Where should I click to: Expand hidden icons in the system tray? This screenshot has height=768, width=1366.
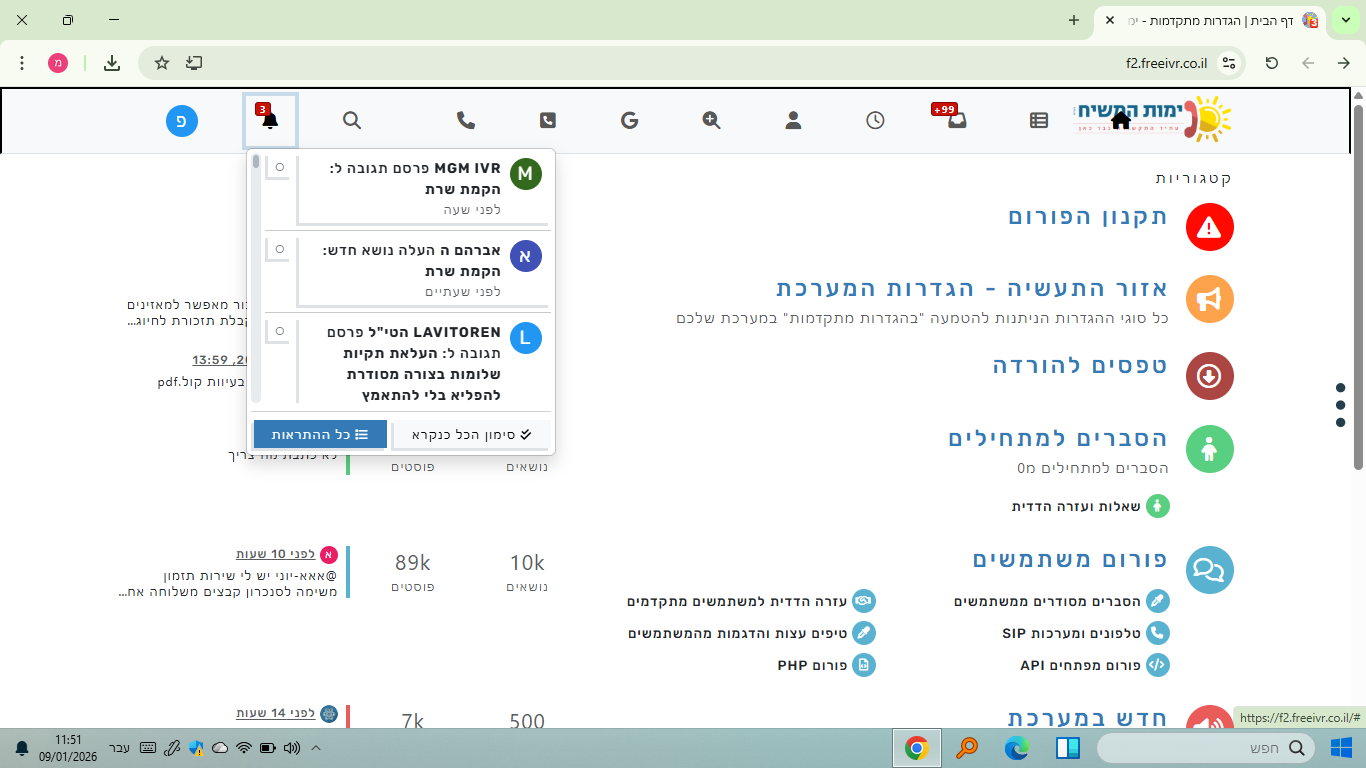[x=316, y=747]
